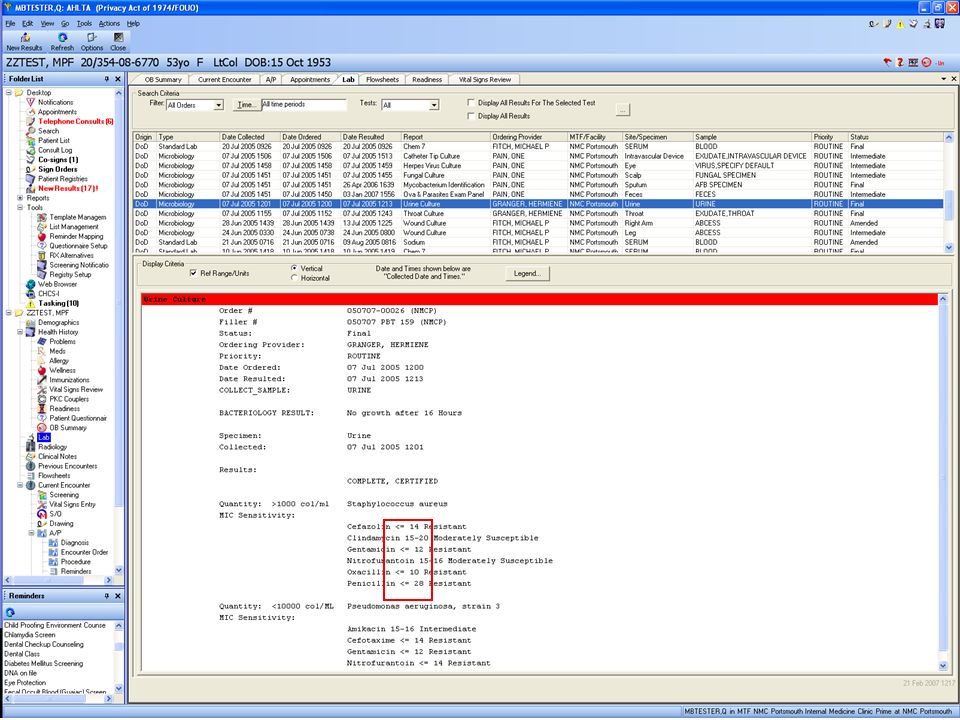Viewport: 960px width, 720px height.
Task: Switch to the Appointments tab
Action: pyautogui.click(x=310, y=80)
